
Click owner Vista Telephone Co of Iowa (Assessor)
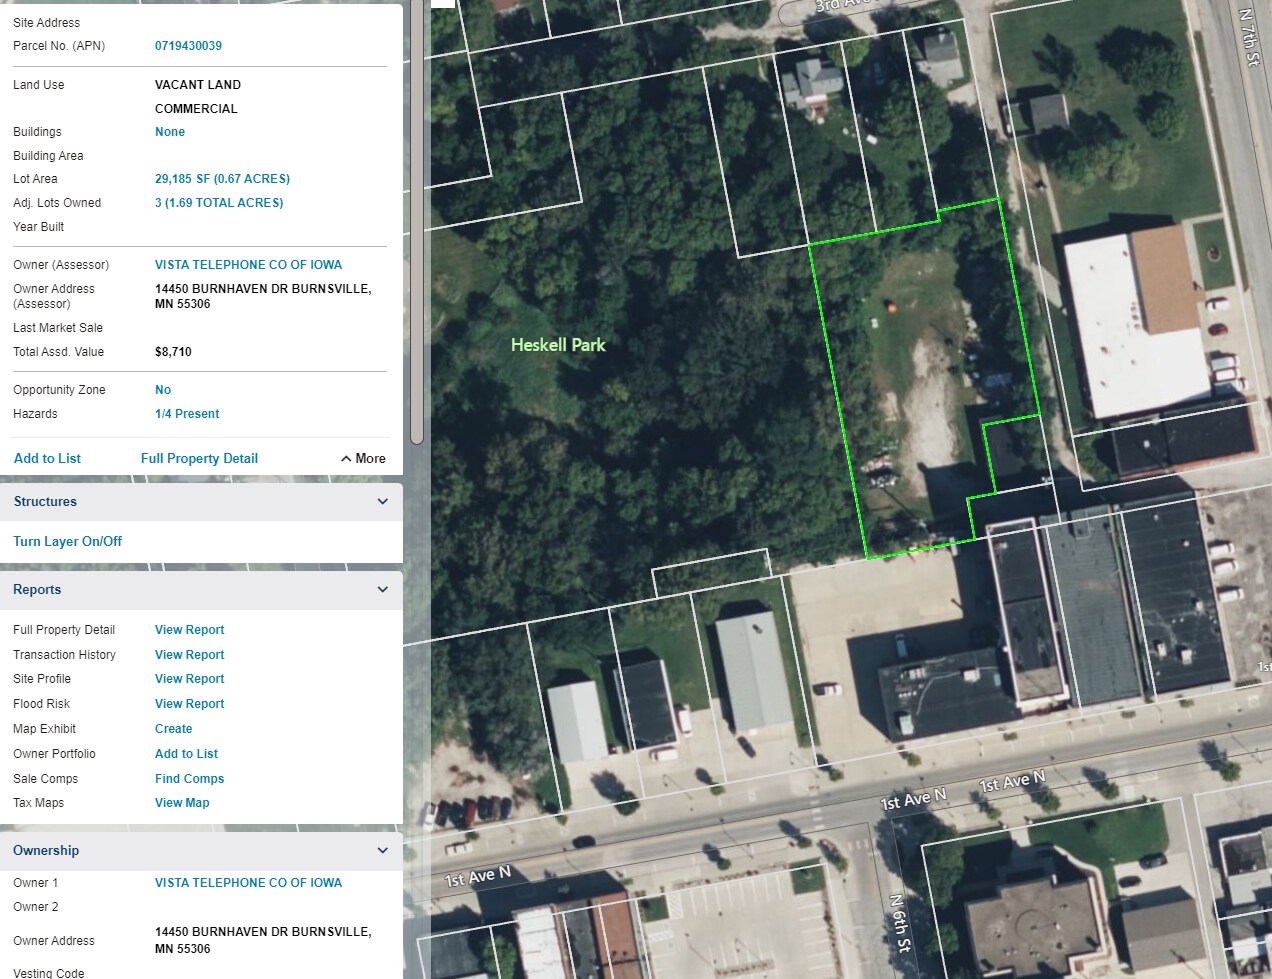click(248, 265)
